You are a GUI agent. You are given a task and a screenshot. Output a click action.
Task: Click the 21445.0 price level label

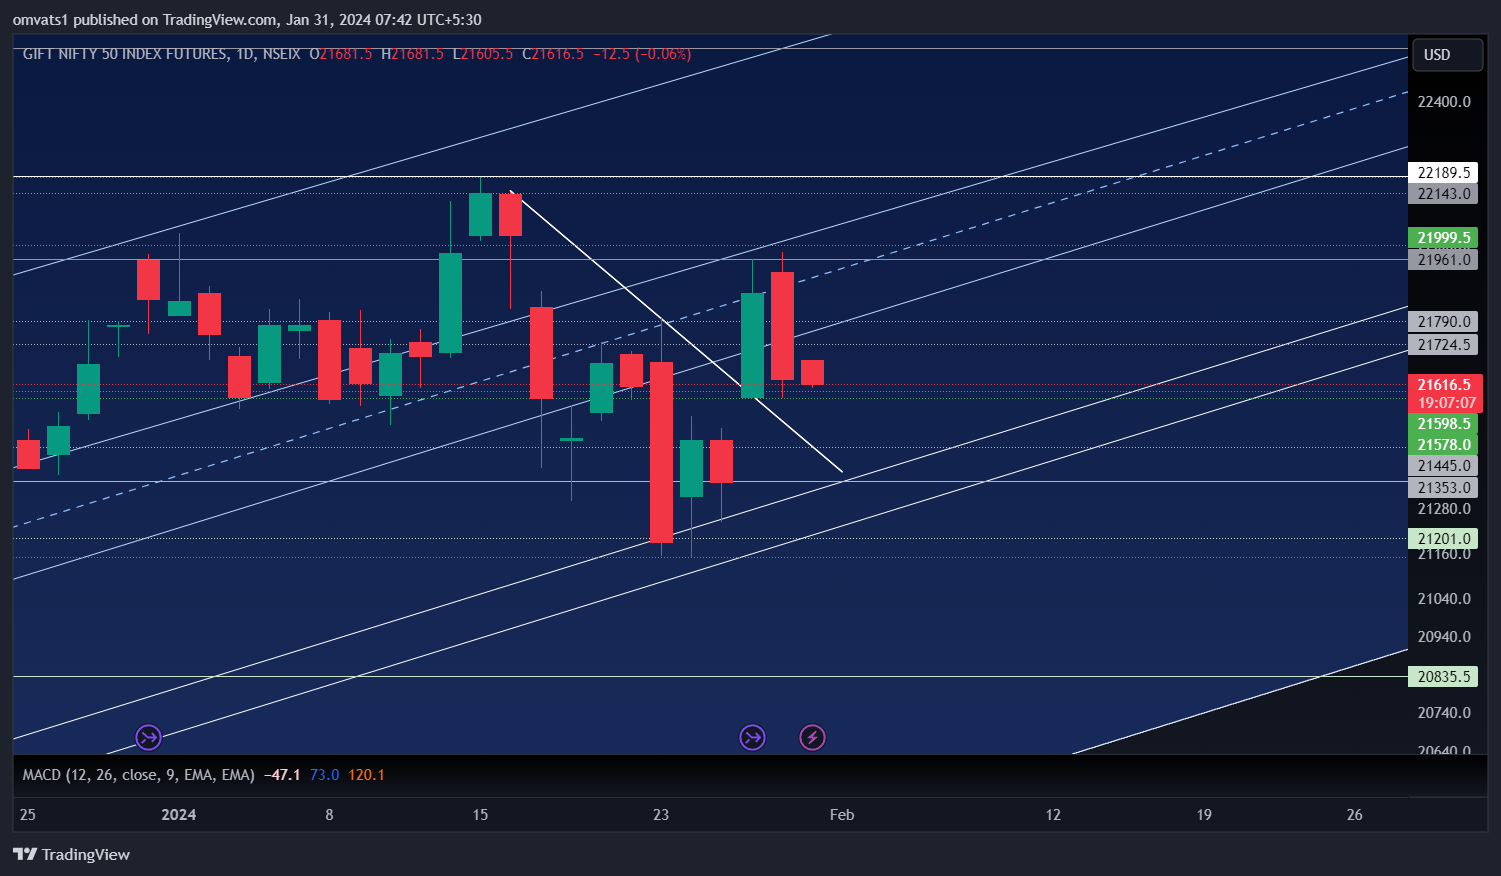click(x=1443, y=466)
